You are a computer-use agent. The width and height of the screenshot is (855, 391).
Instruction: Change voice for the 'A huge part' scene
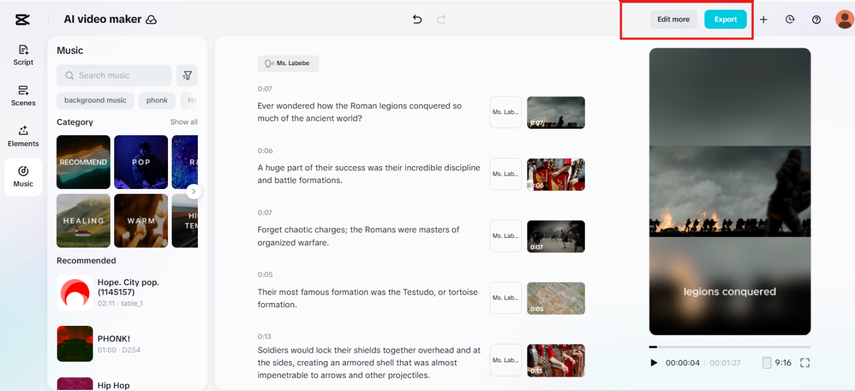click(x=505, y=174)
